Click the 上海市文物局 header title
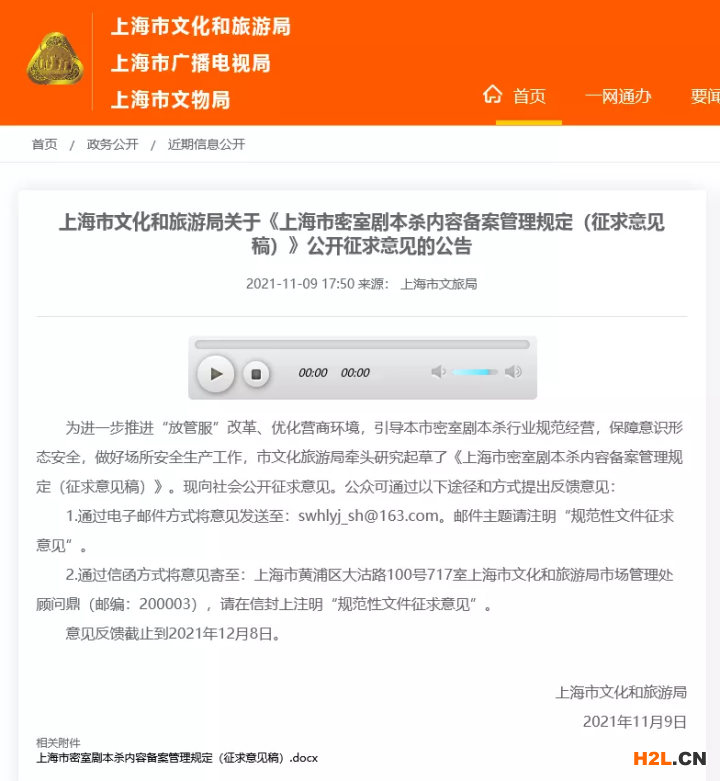This screenshot has width=720, height=781. 170,100
